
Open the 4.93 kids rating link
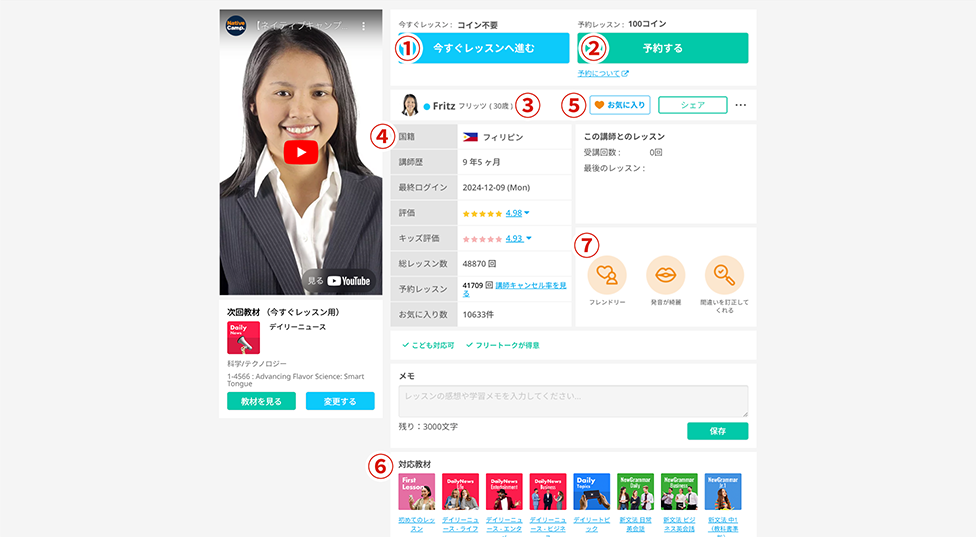[x=514, y=238]
